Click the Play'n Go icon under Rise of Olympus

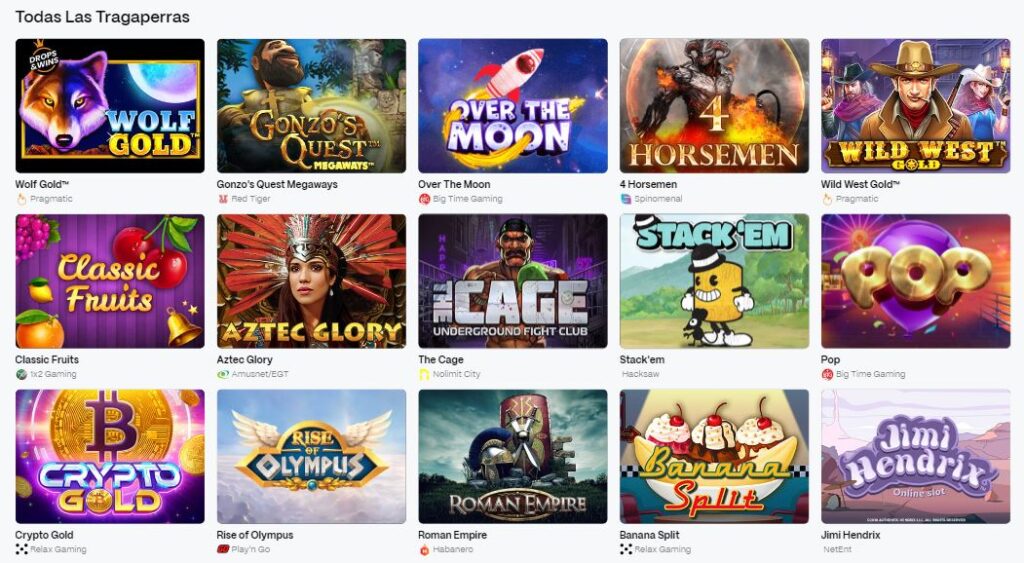point(223,550)
